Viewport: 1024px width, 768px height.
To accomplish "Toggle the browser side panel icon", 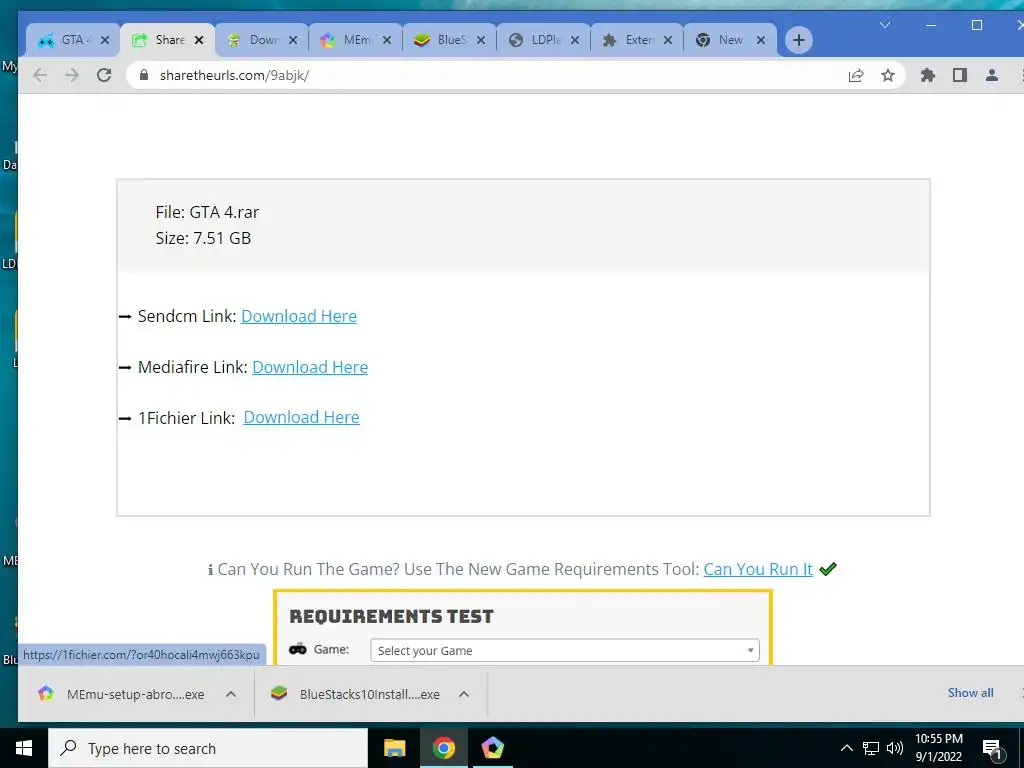I will click(x=959, y=75).
